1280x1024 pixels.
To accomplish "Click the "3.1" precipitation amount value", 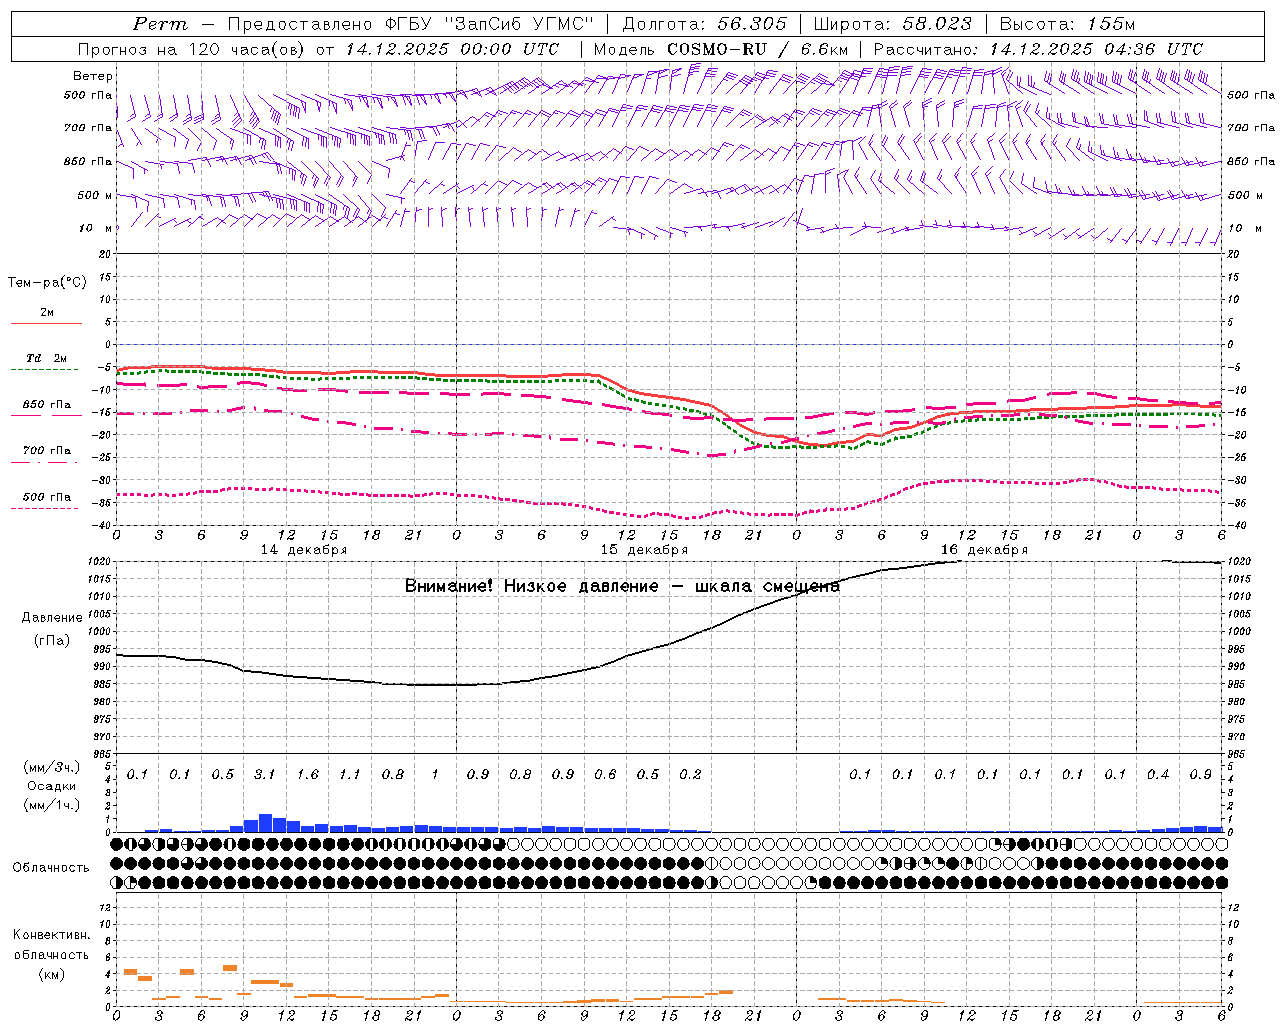I will (x=265, y=775).
